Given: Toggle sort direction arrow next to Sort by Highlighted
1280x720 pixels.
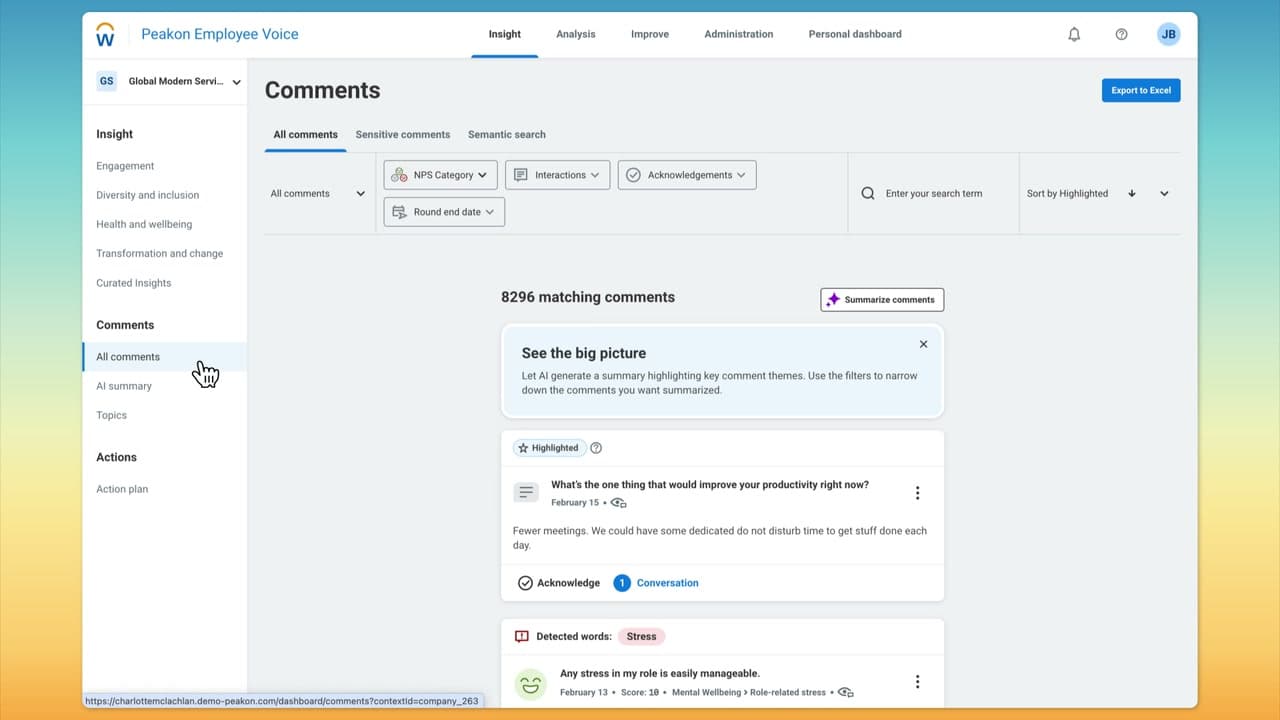Looking at the screenshot, I should [1132, 194].
